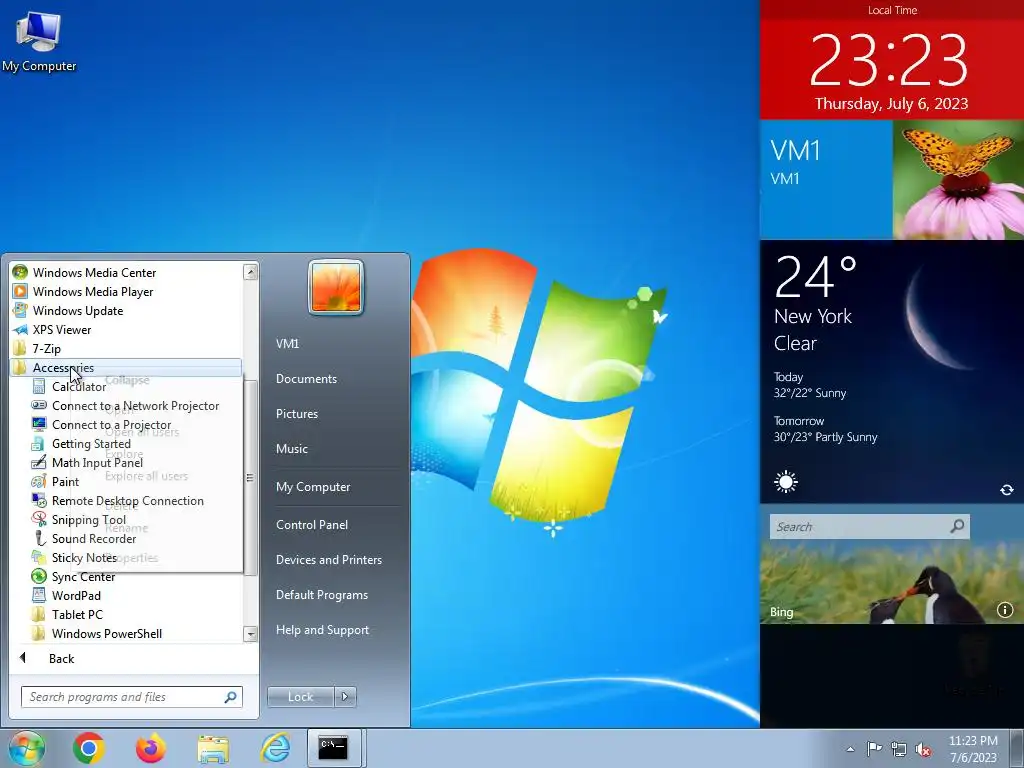Open Connect to a Projector
Image resolution: width=1024 pixels, height=768 pixels.
pos(111,424)
